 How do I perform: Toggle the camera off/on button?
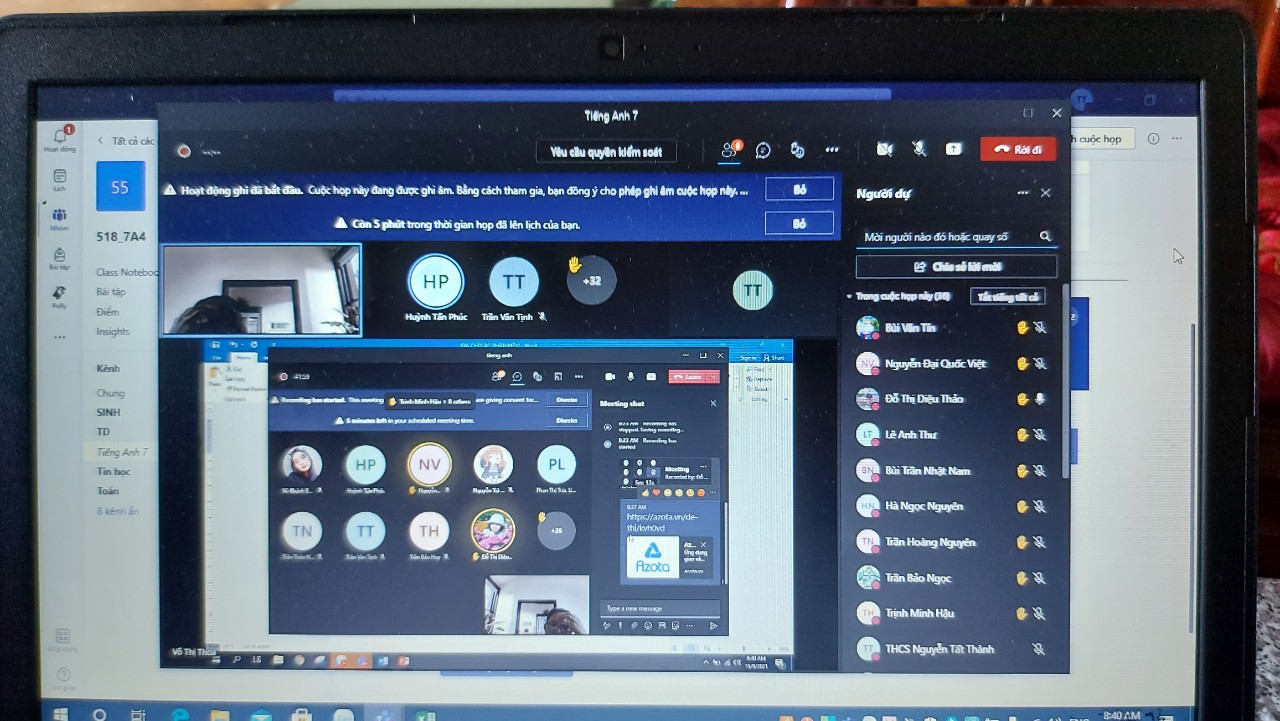(884, 149)
